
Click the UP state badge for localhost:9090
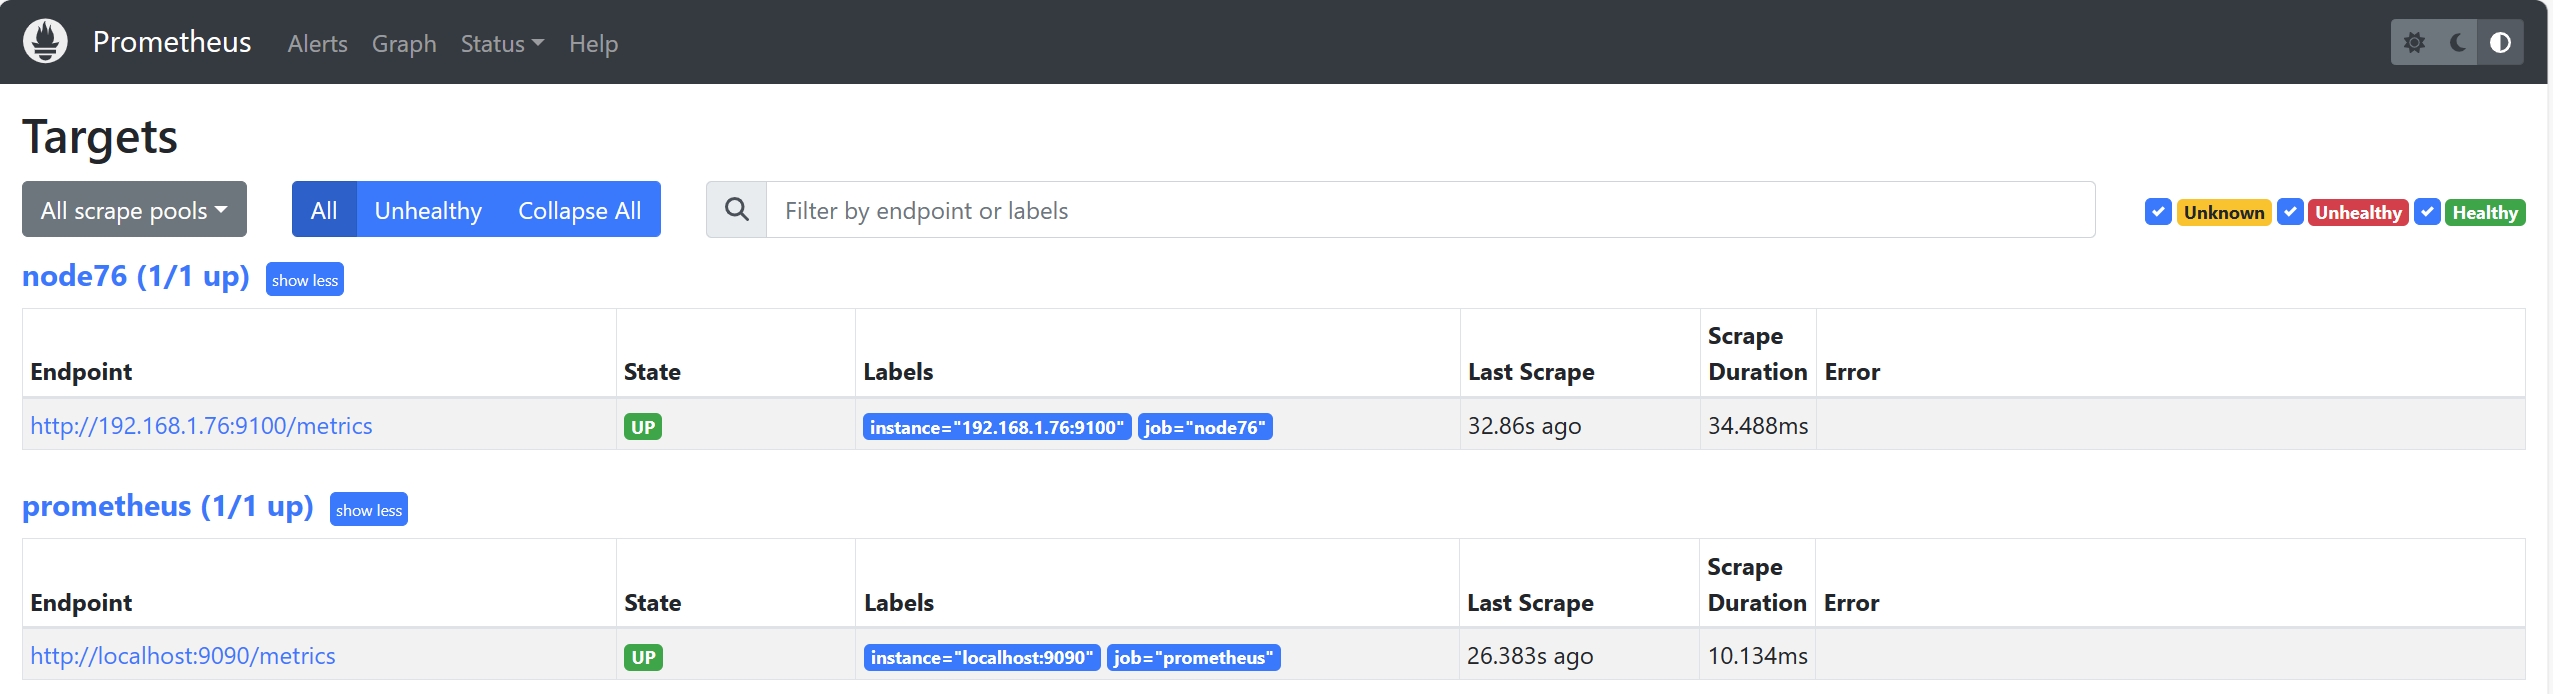[x=643, y=657]
